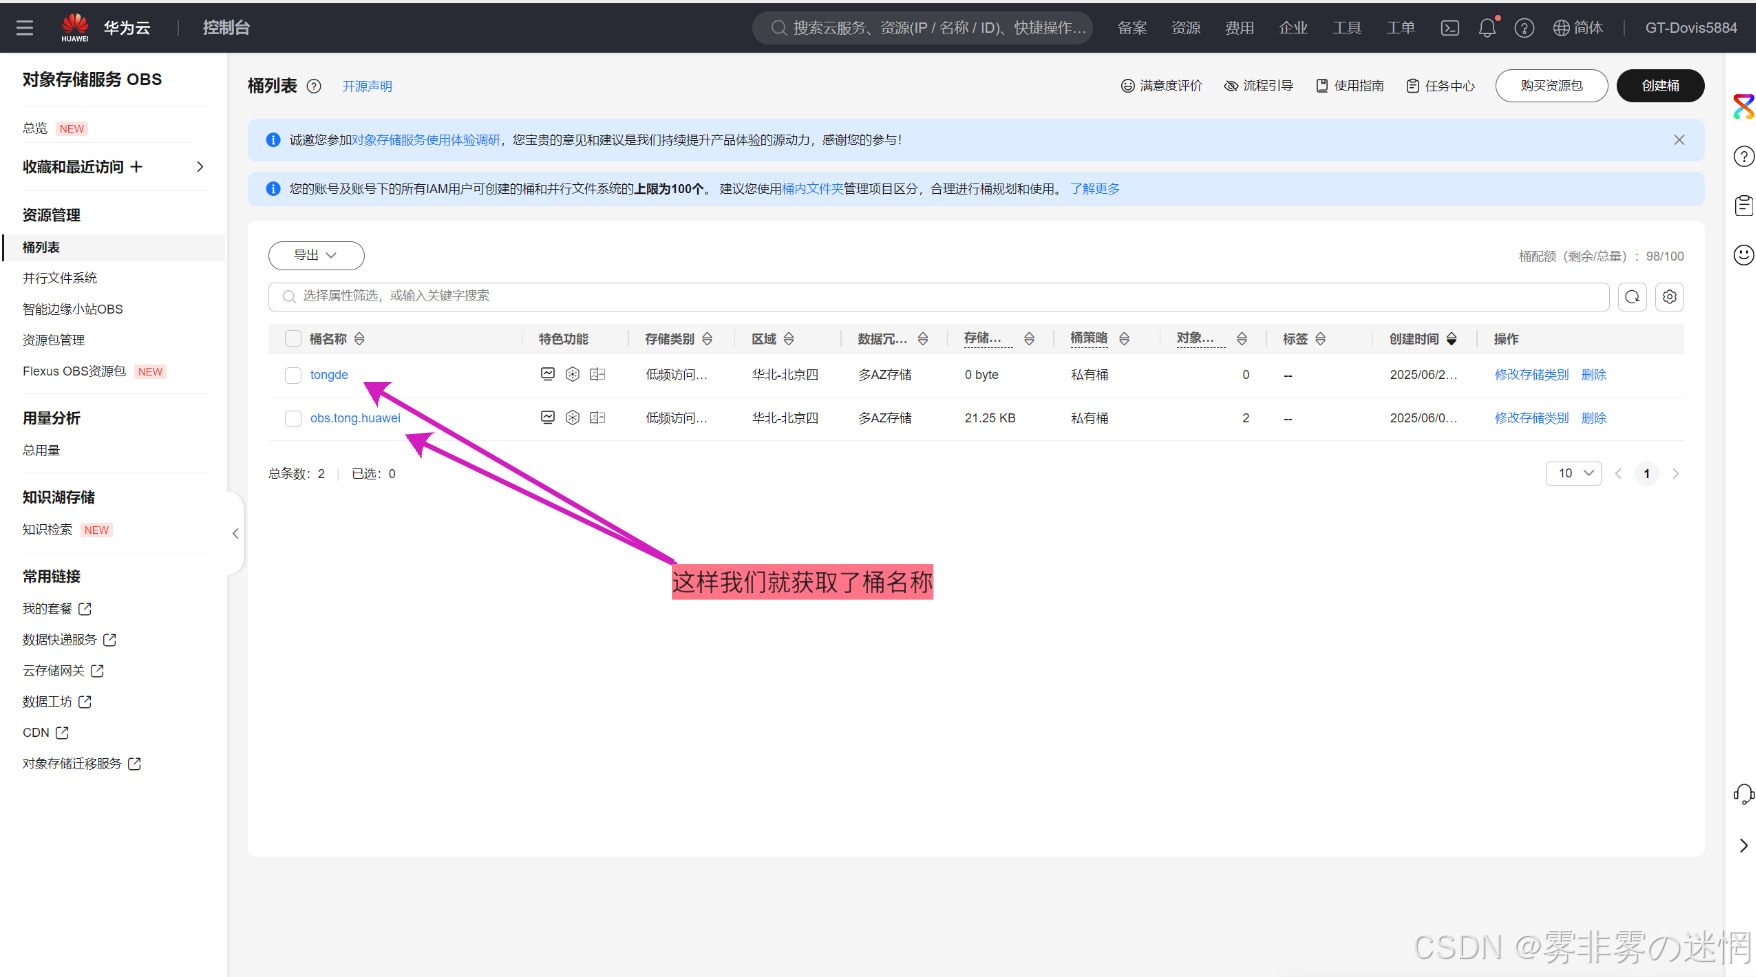Click the bucket filter search field
The image size is (1756, 977).
(938, 296)
